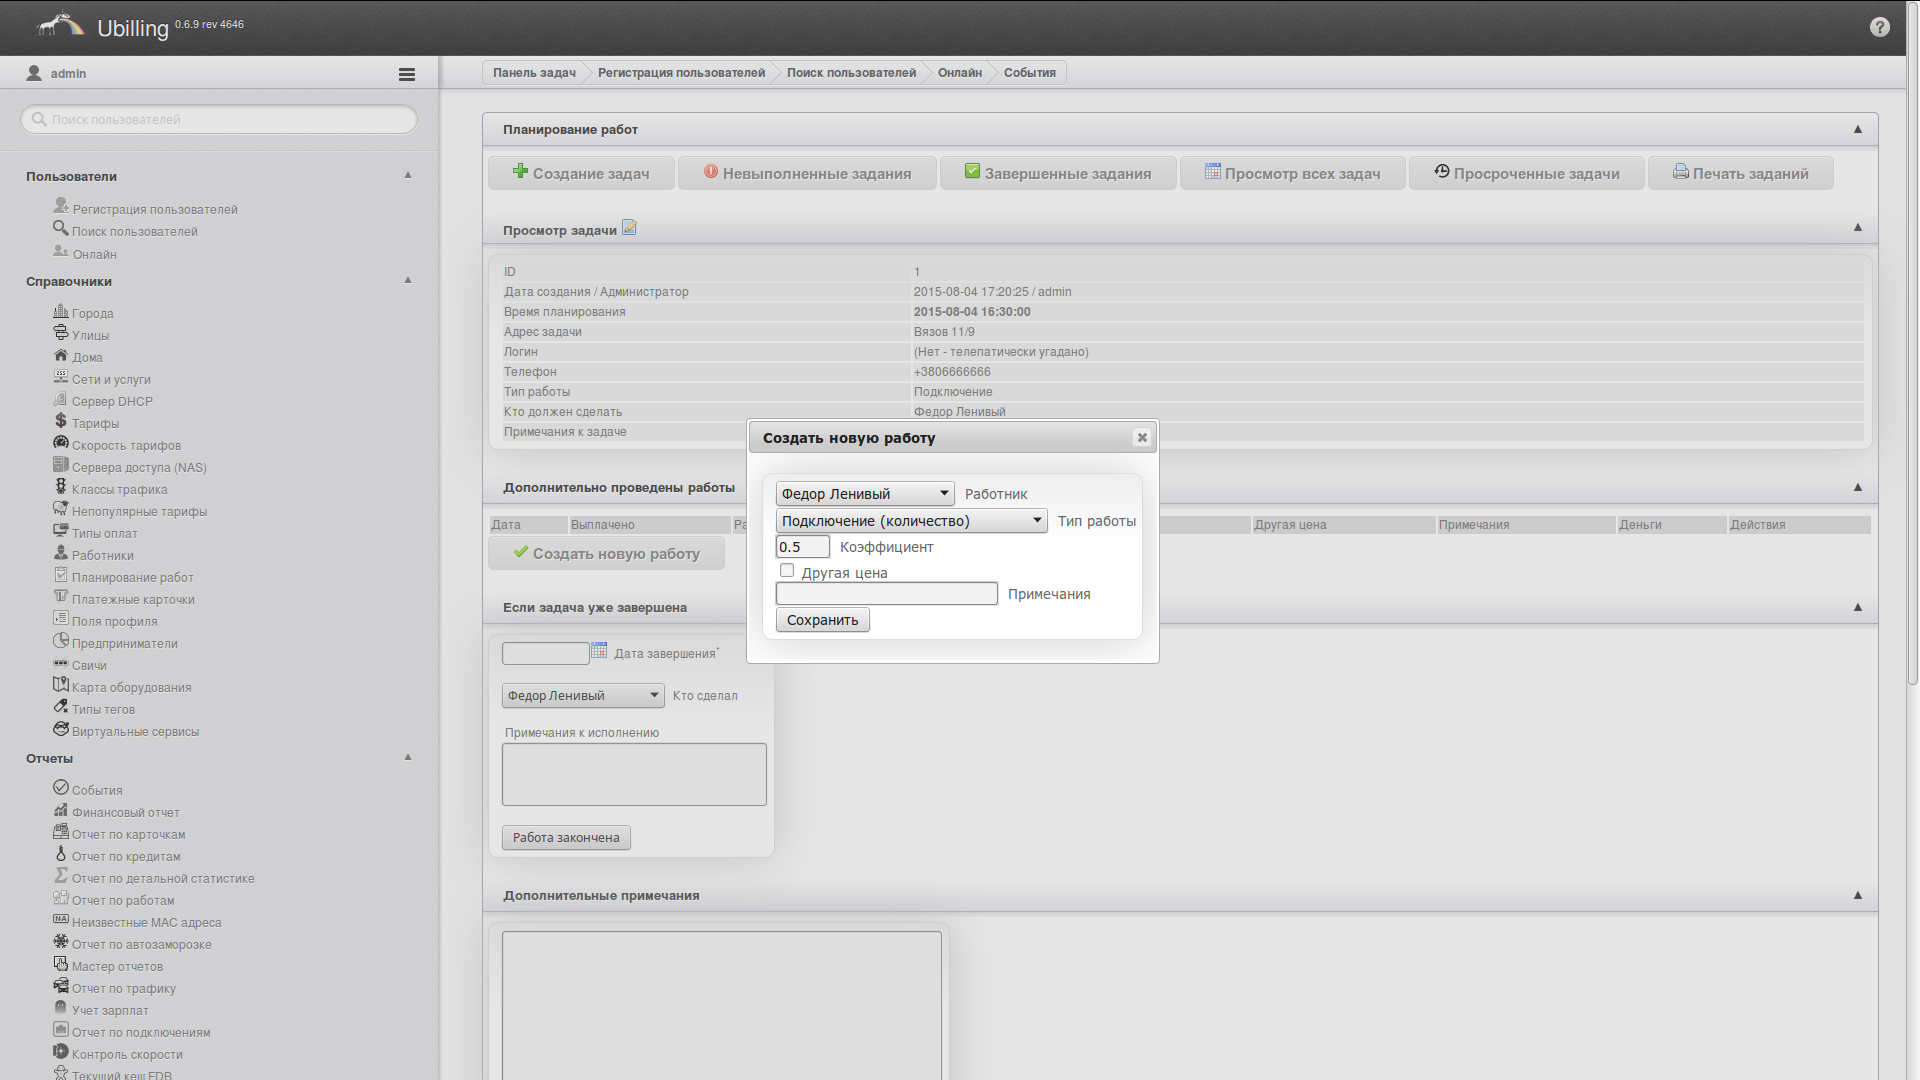This screenshot has height=1080, width=1920.
Task: Switch to the События top tab
Action: (x=1029, y=73)
